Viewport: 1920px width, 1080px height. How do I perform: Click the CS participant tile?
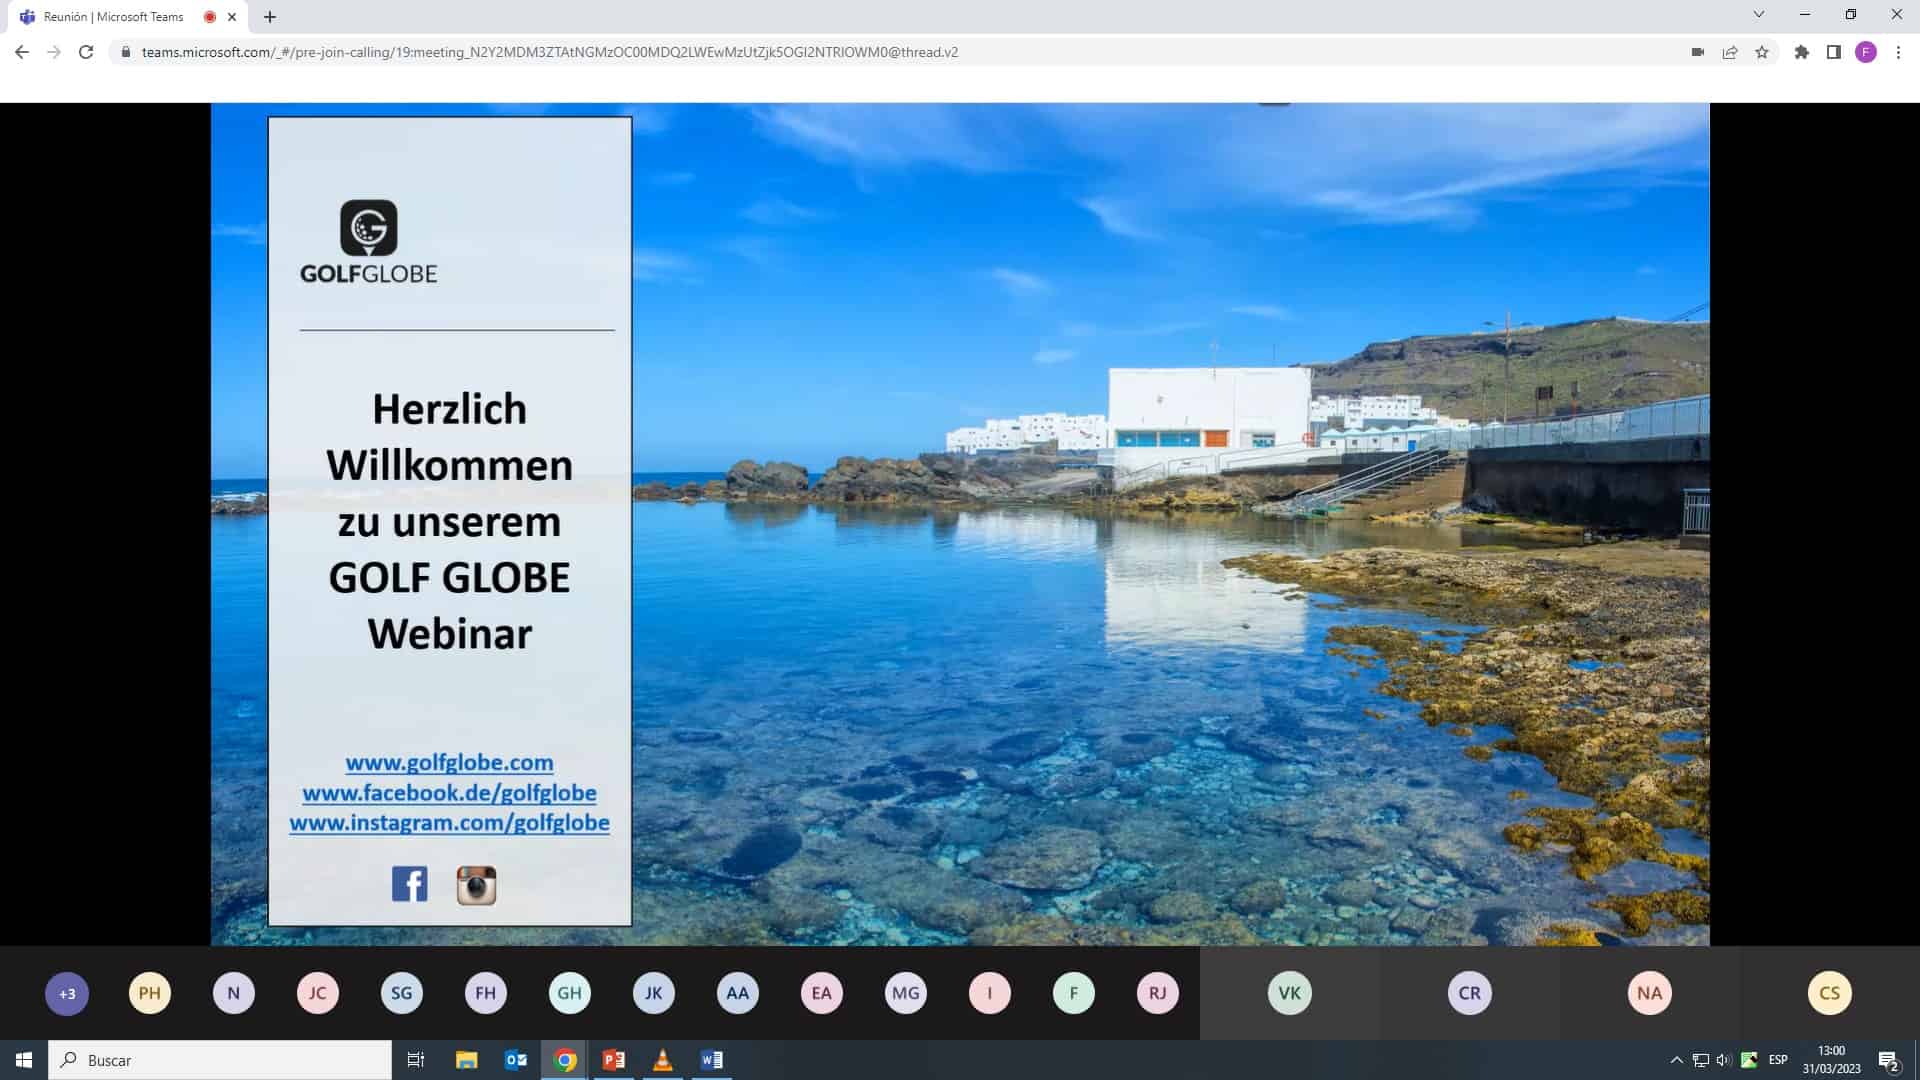click(1829, 993)
